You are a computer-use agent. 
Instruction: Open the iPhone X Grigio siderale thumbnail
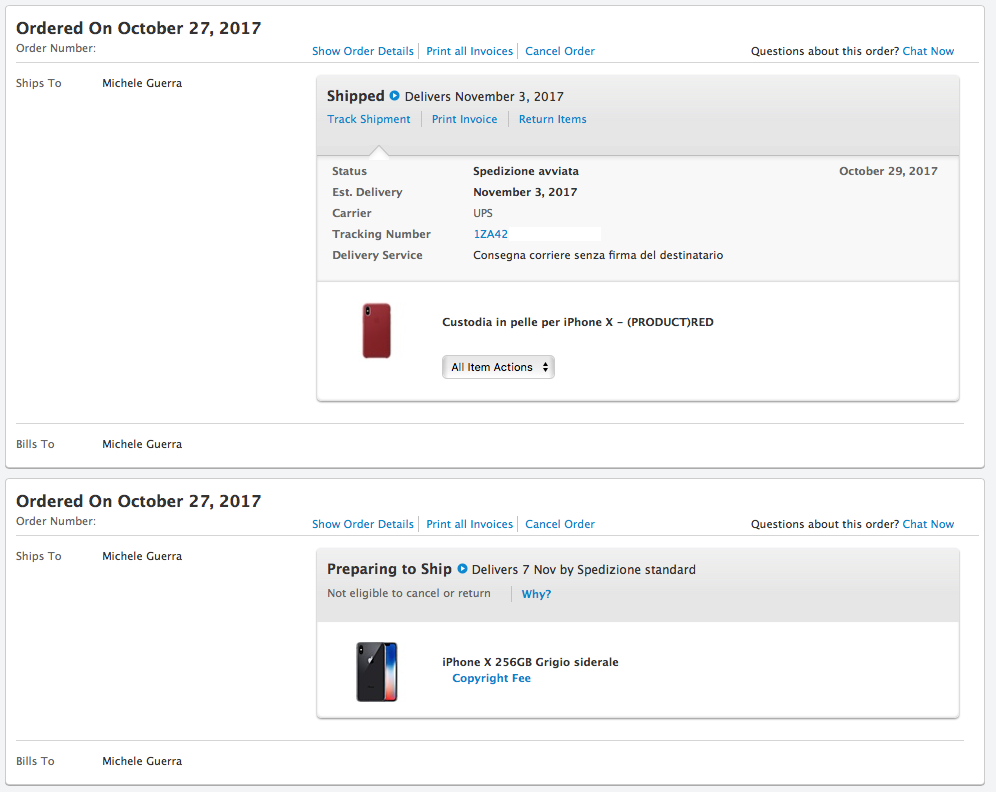[377, 671]
